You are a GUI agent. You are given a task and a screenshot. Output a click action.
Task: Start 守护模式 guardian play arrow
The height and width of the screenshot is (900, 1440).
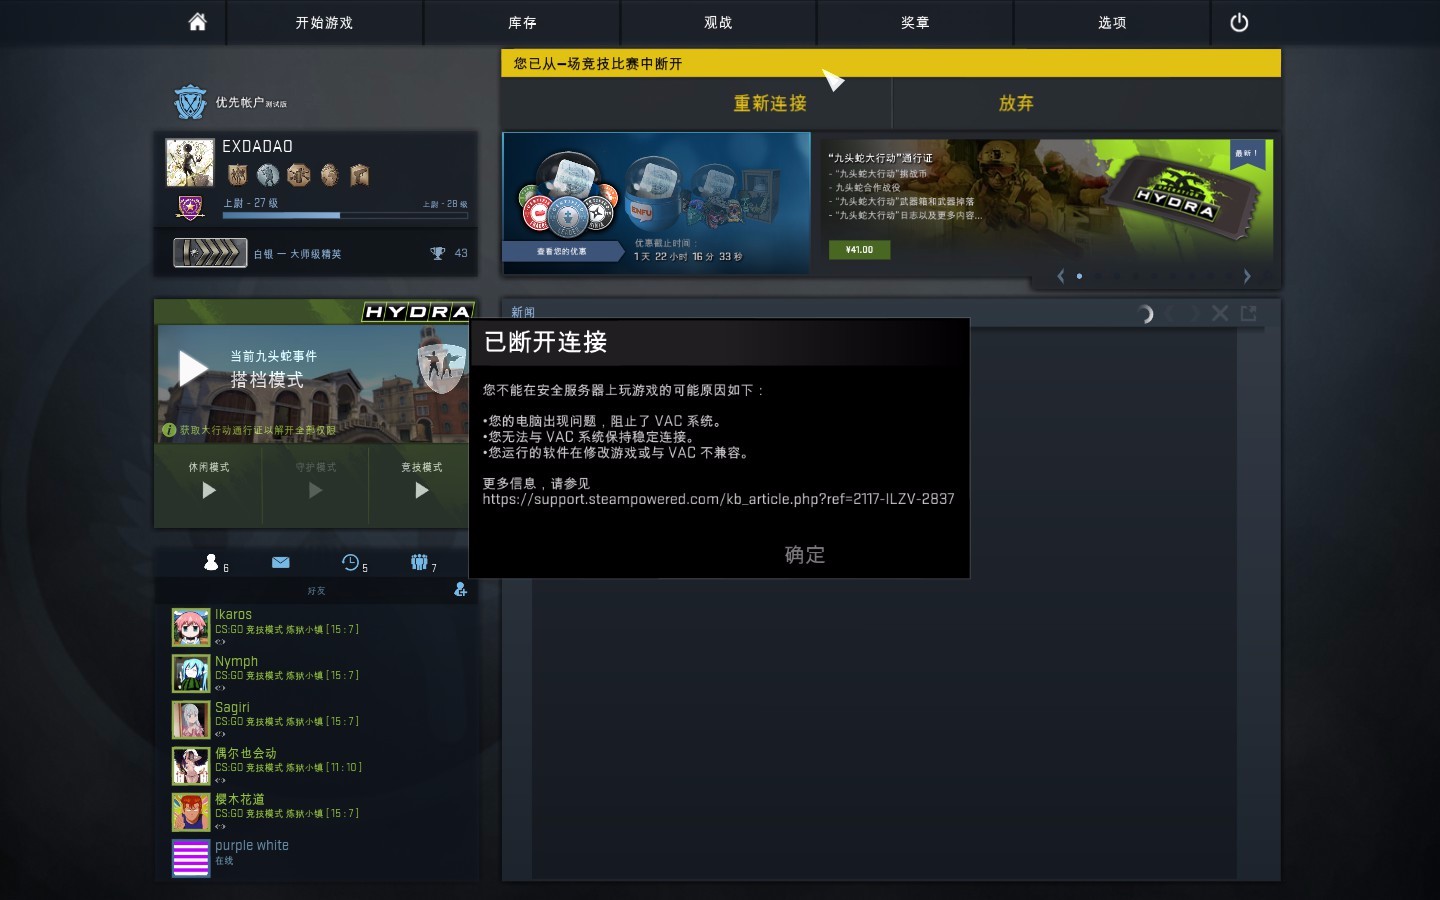[315, 490]
